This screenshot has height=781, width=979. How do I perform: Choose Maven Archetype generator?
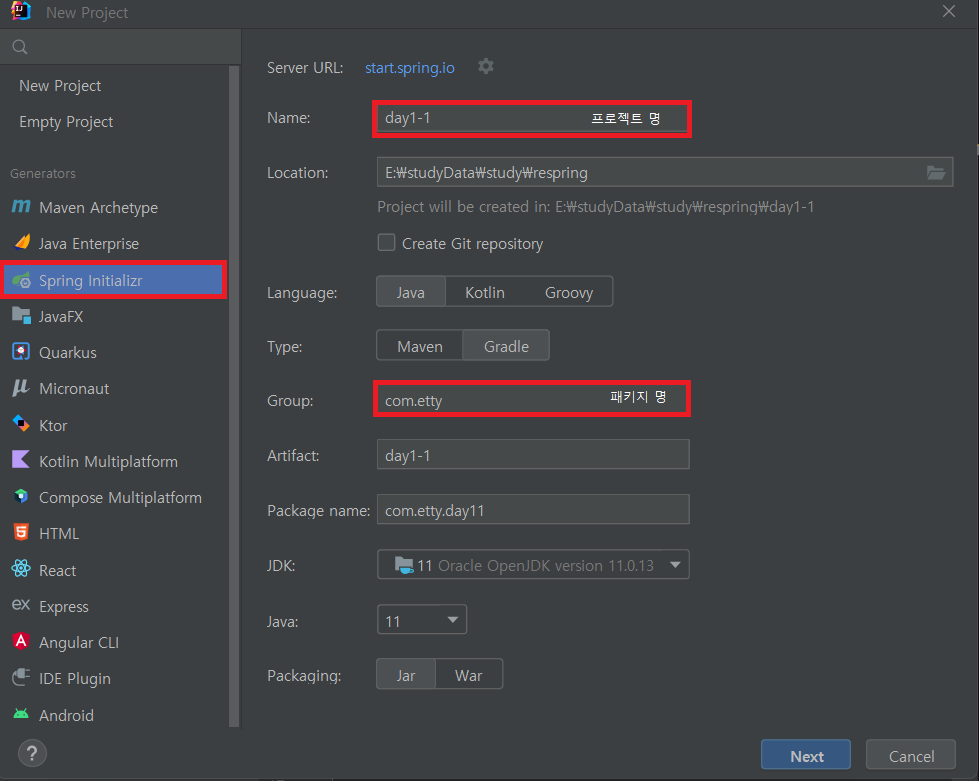tap(114, 207)
